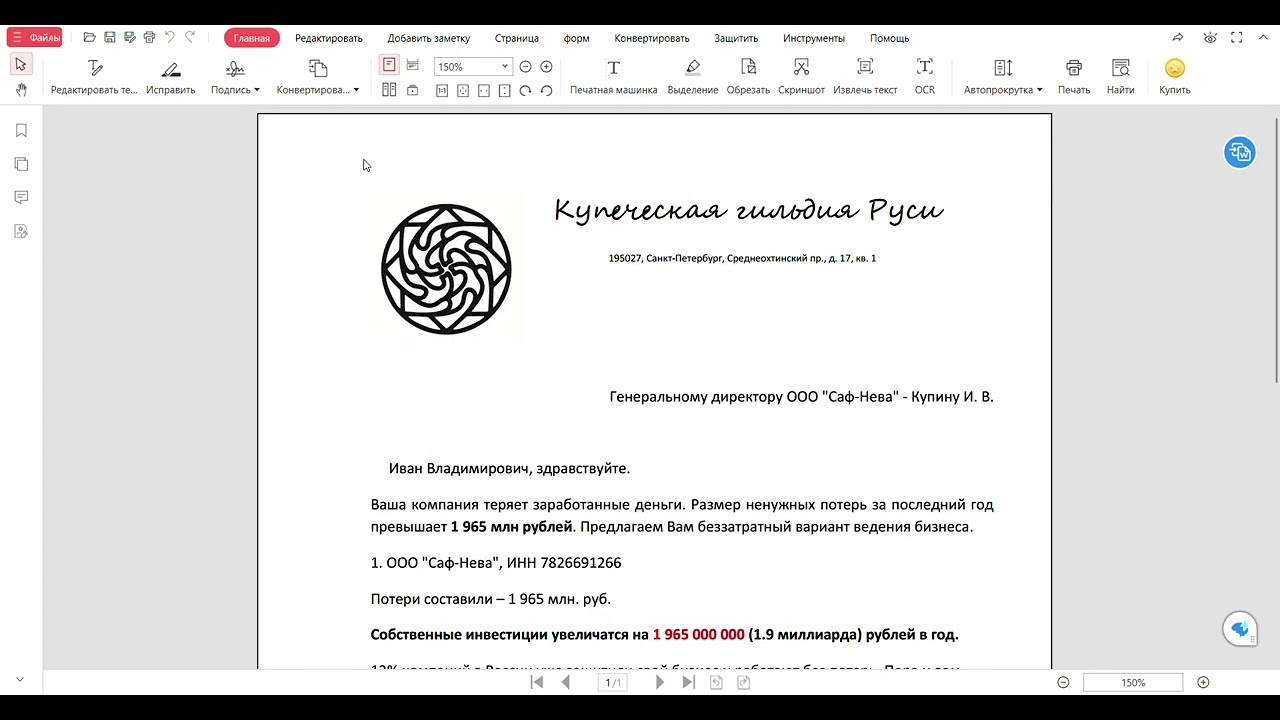Activate the Выделение highlight tool

click(693, 78)
